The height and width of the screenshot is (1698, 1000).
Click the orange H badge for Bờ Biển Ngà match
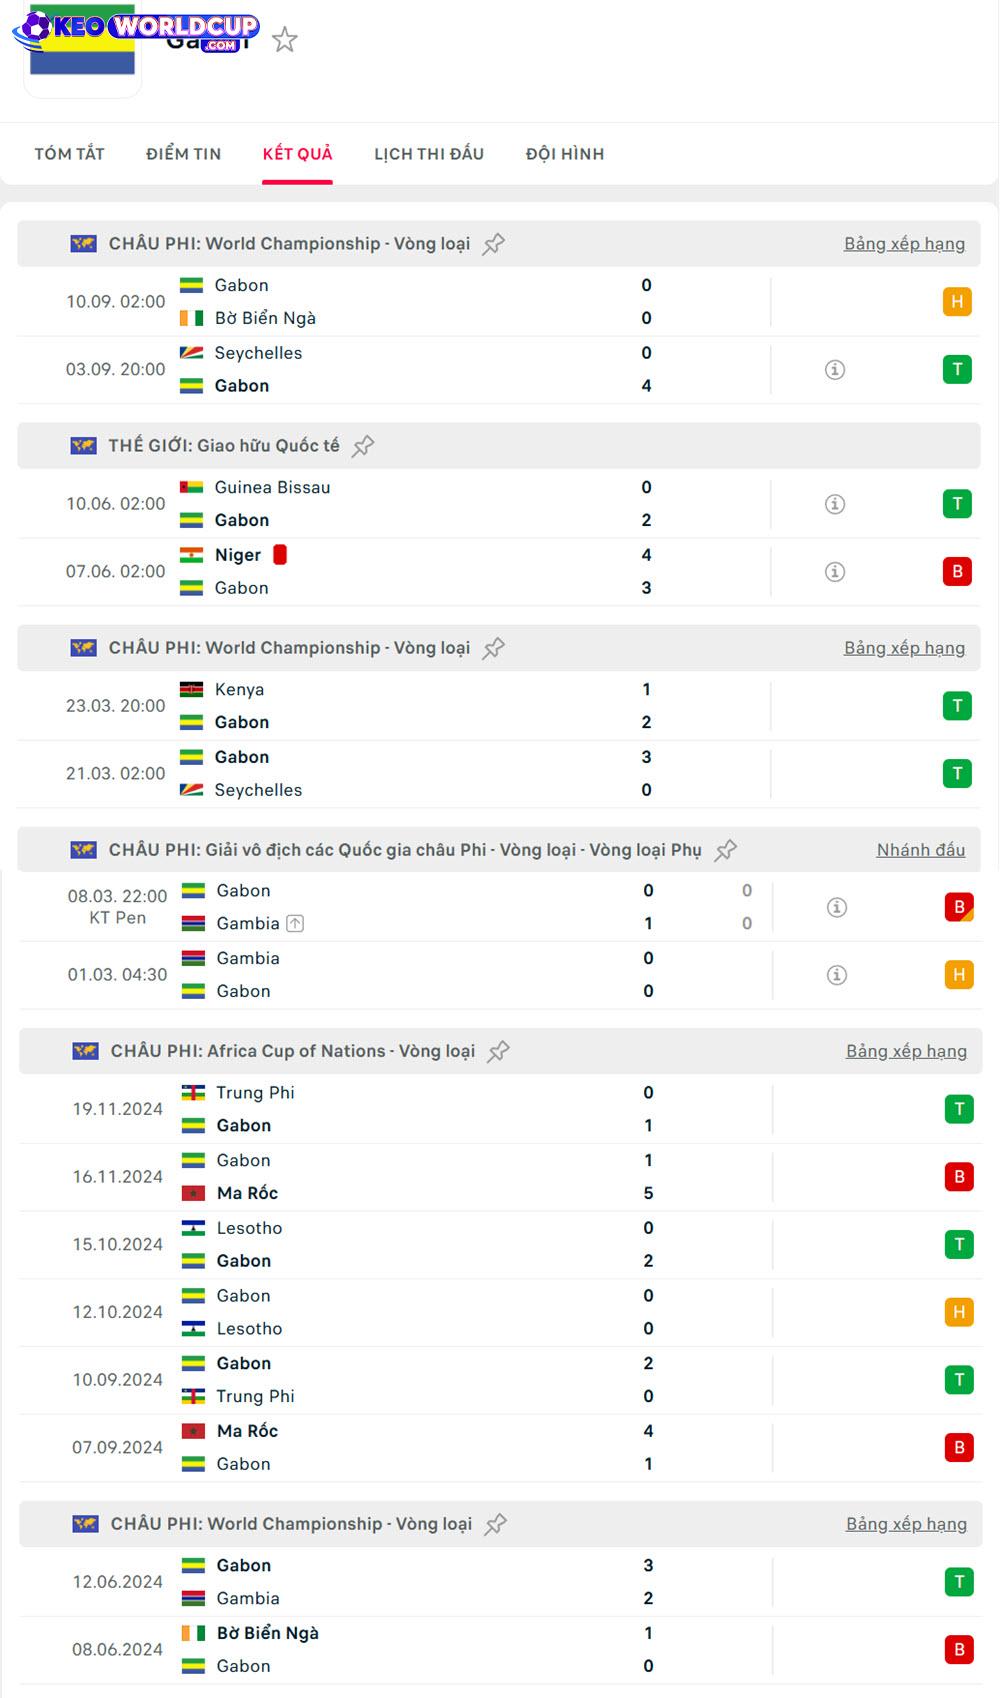pyautogui.click(x=957, y=302)
